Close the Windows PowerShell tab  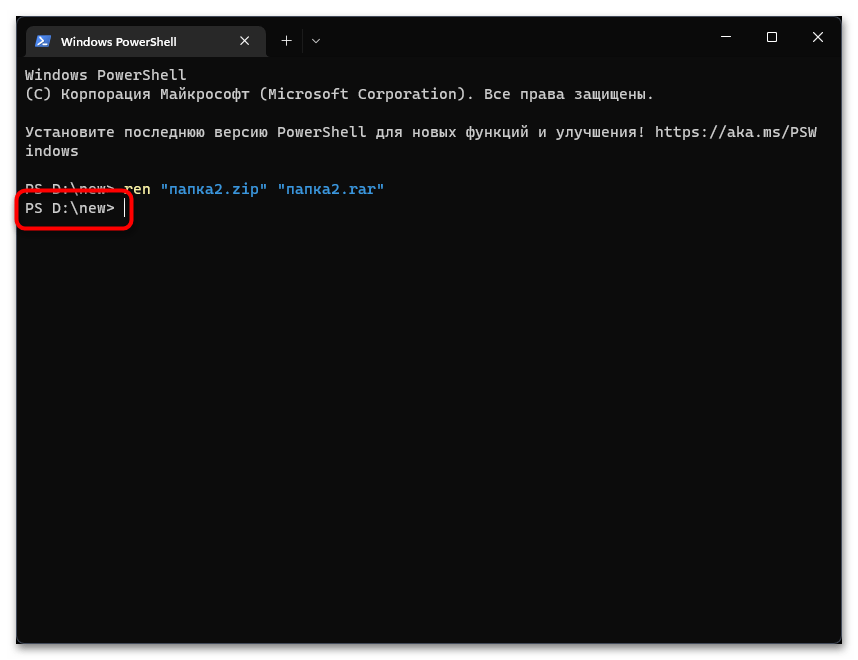(x=245, y=41)
